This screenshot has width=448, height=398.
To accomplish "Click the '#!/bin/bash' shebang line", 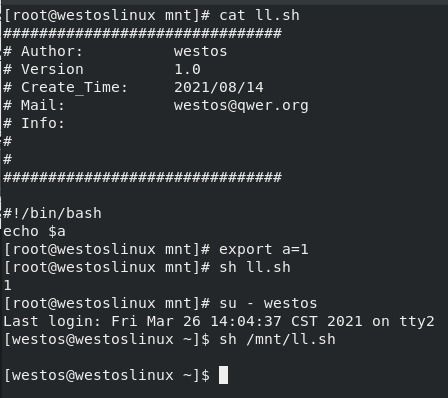I will 52,213.
